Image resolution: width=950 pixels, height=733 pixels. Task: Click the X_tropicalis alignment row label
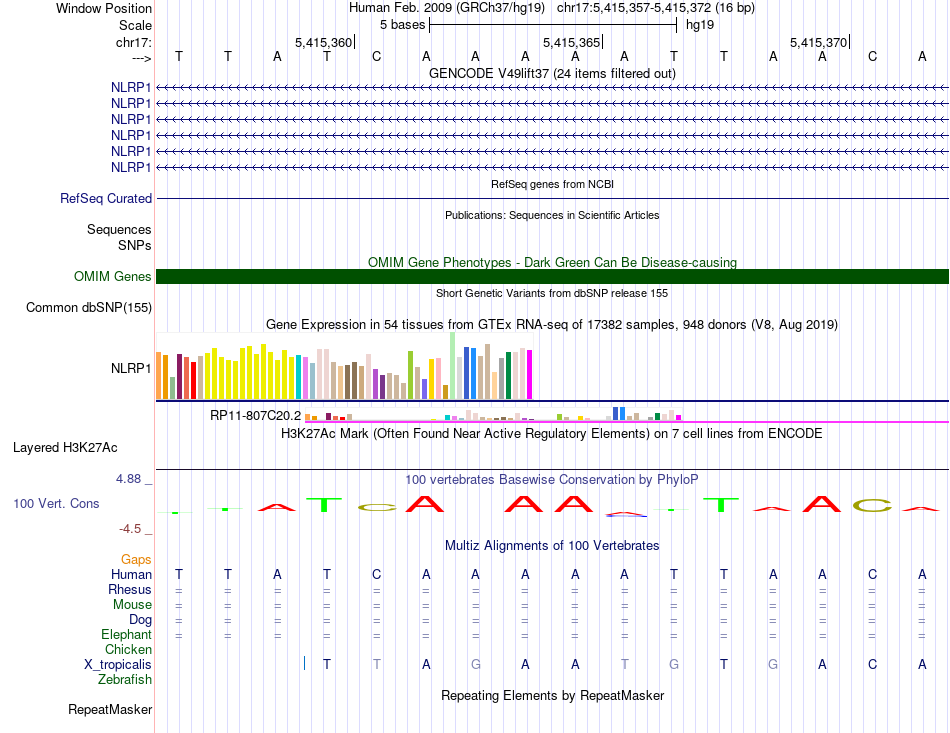pos(118,665)
